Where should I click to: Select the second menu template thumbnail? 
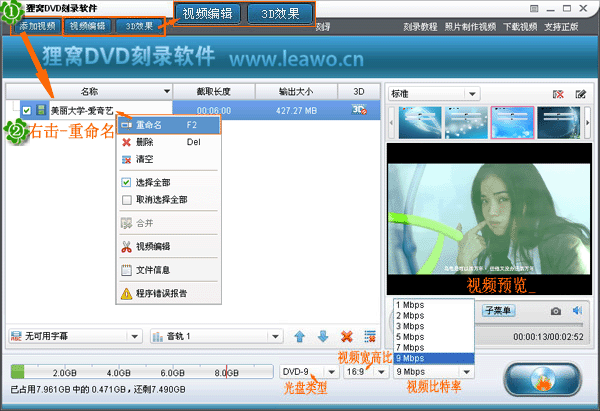tap(466, 123)
